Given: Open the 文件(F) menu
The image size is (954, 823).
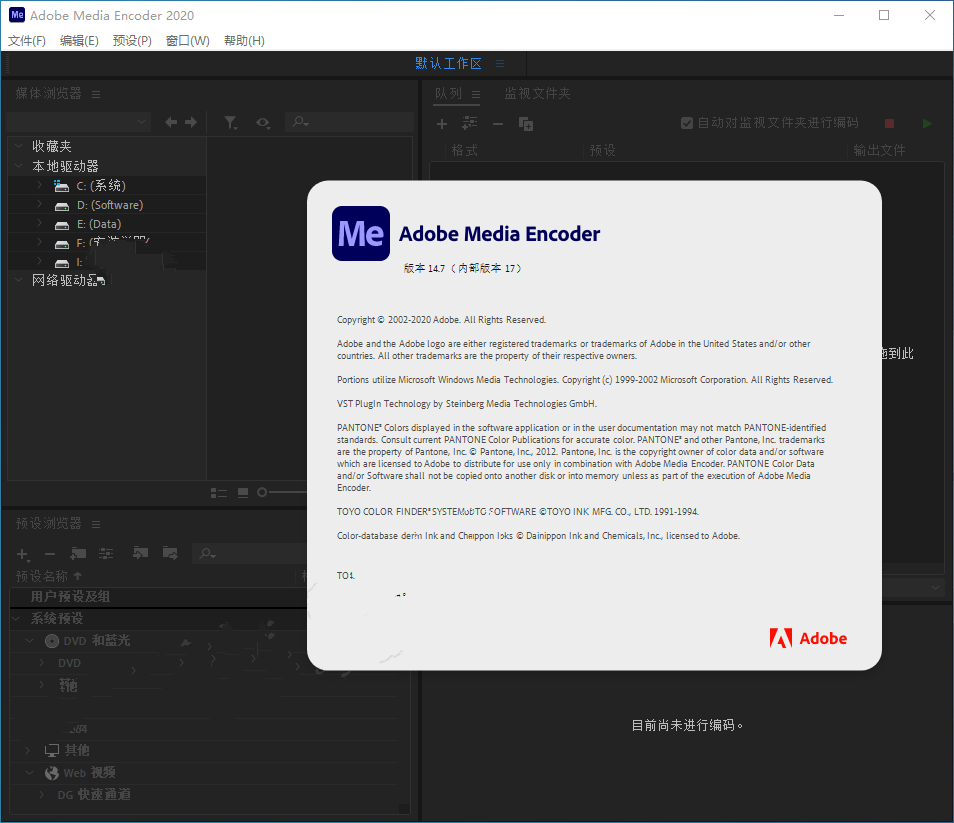Looking at the screenshot, I should pos(27,41).
